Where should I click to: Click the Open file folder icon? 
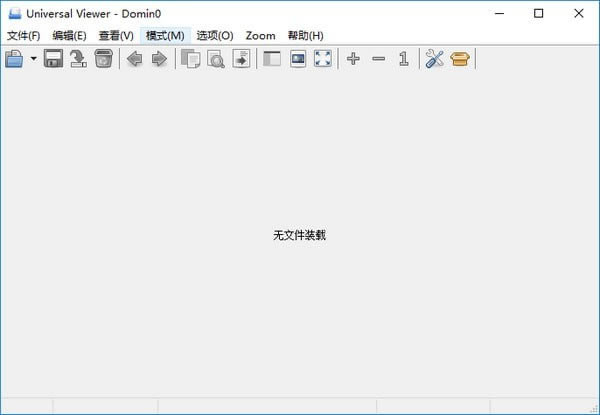coord(14,59)
